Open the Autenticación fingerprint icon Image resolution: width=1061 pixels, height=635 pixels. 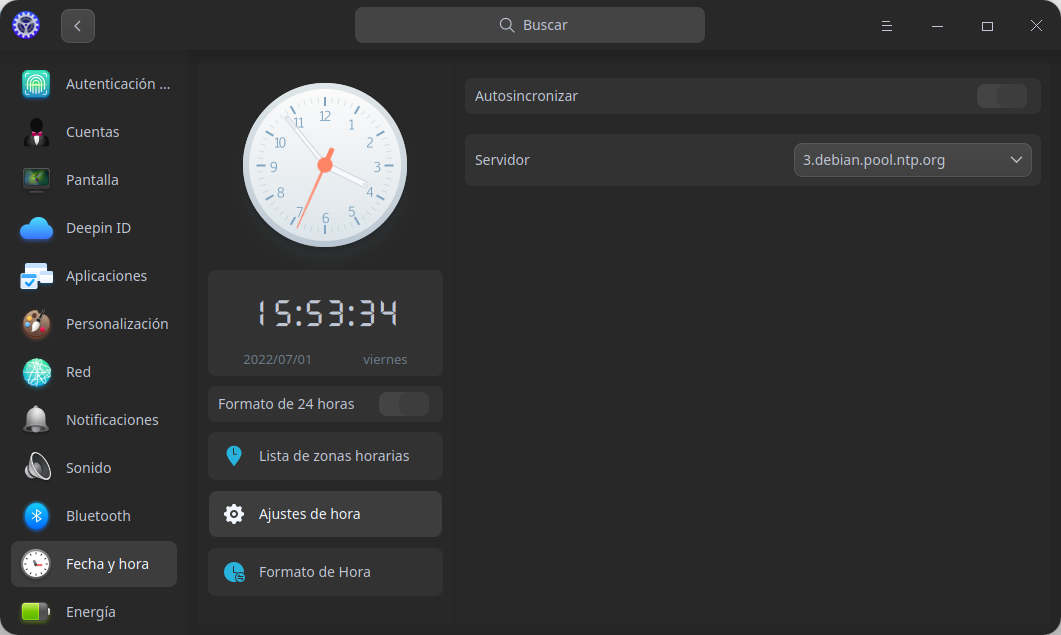coord(36,84)
